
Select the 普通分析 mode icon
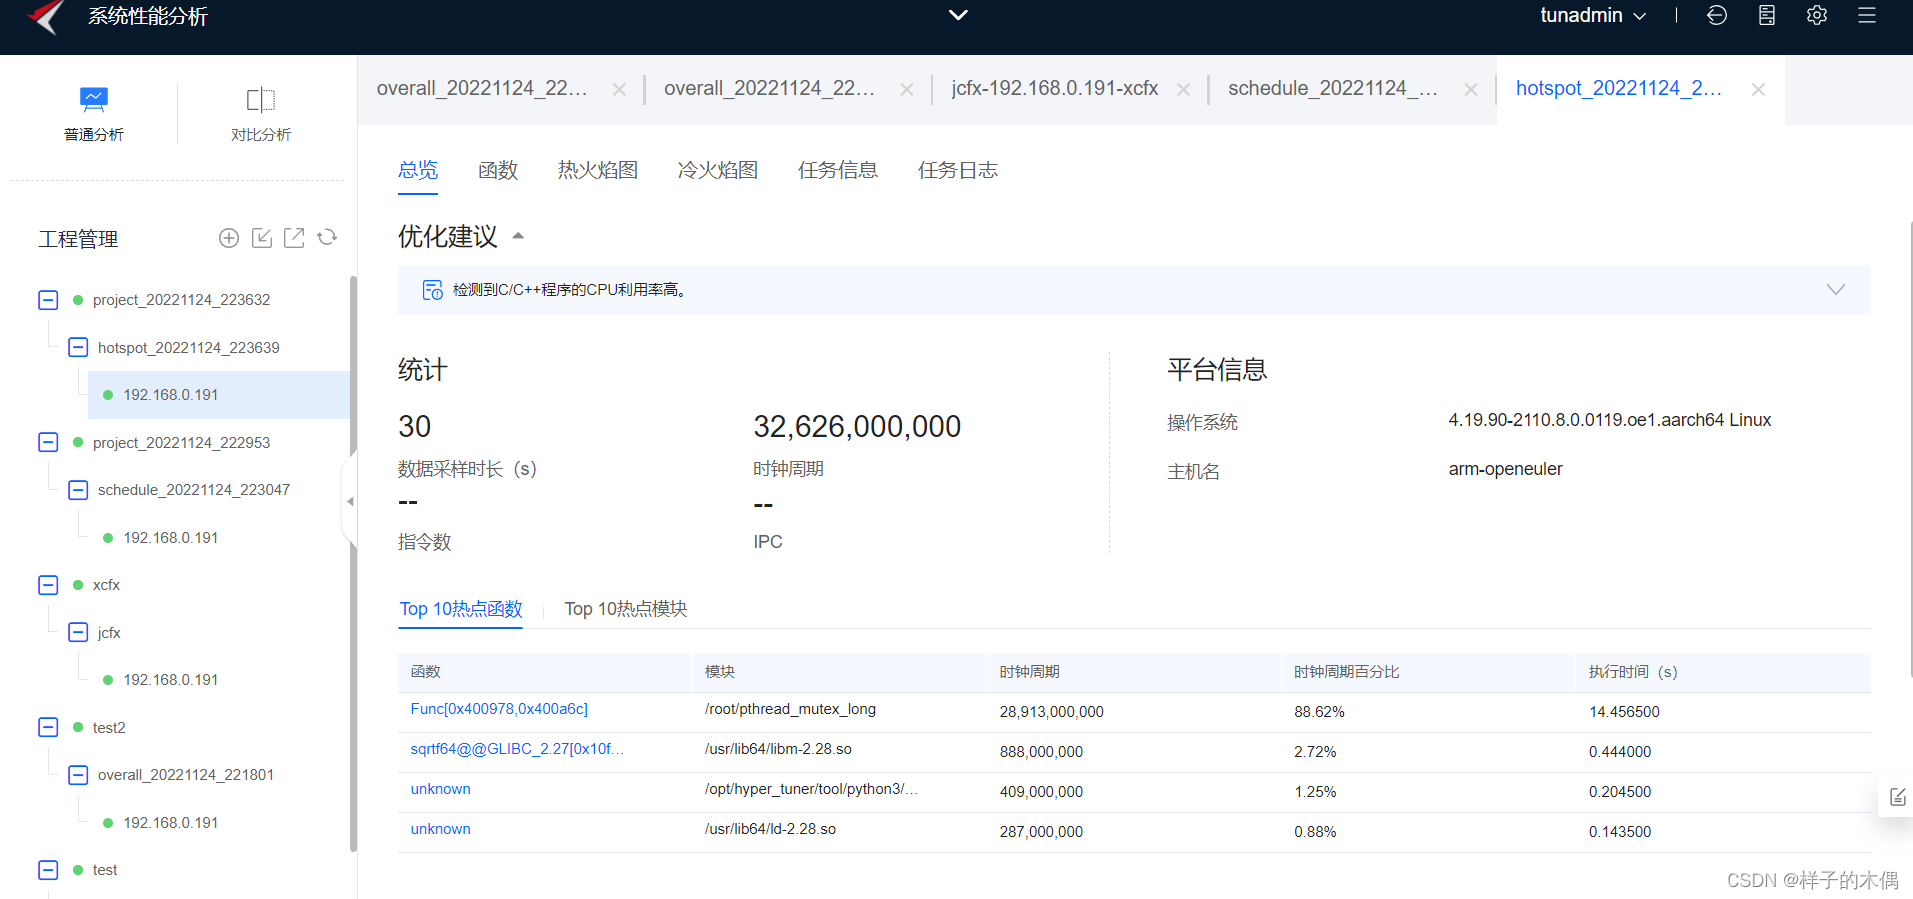click(x=93, y=99)
